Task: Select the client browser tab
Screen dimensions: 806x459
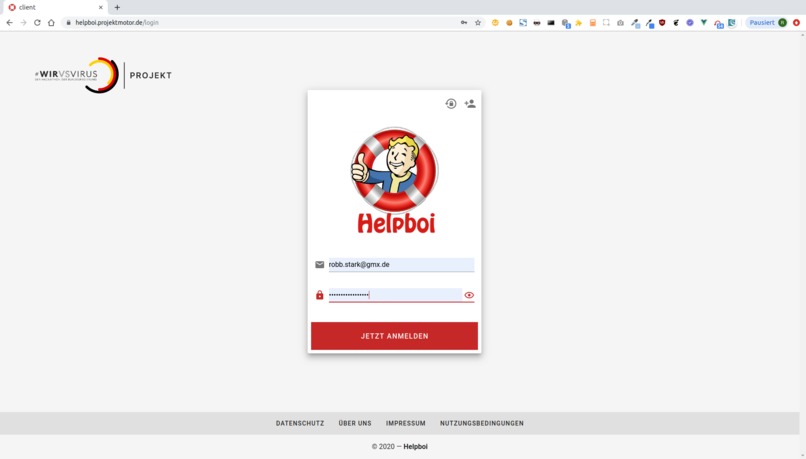Action: (54, 7)
